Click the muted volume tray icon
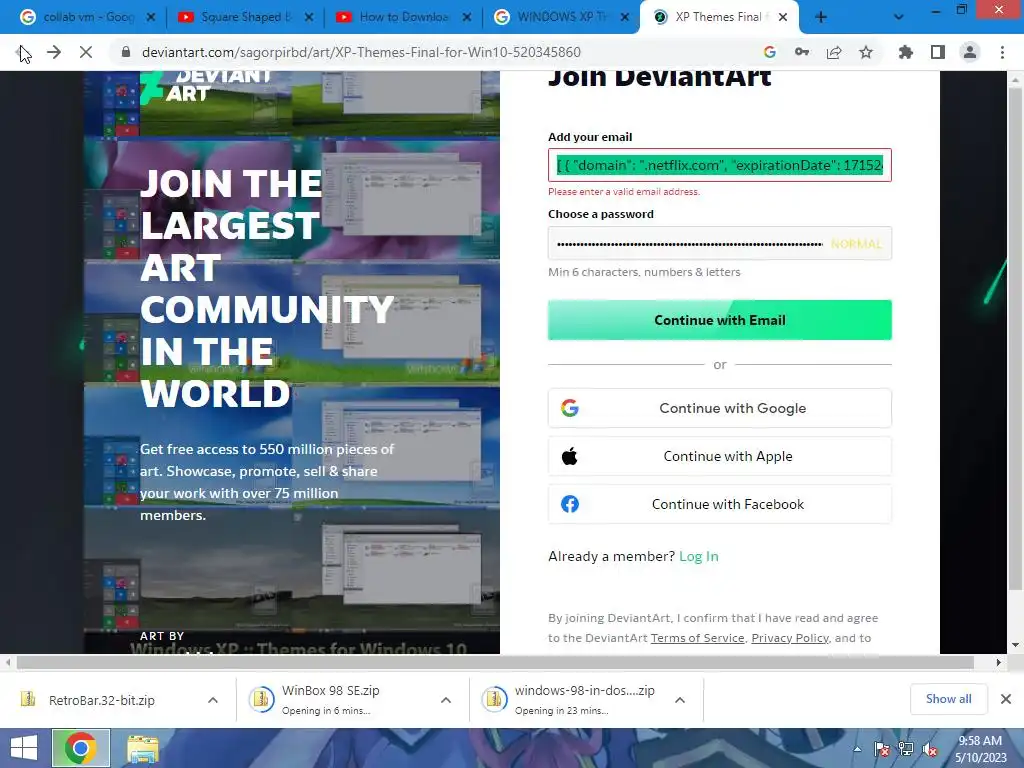The image size is (1024, 768). pos(930,749)
